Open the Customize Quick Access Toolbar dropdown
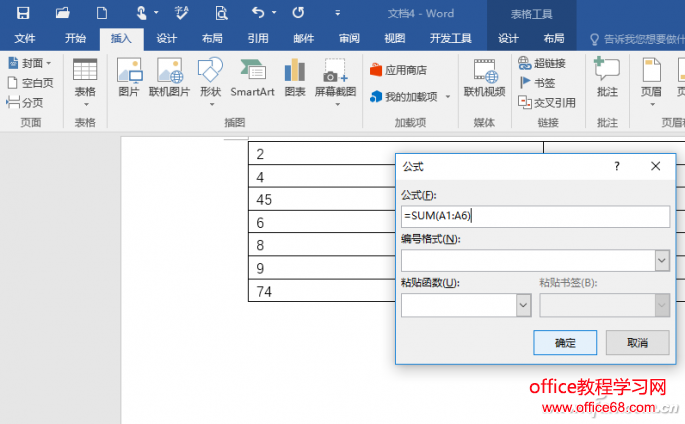Image resolution: width=685 pixels, height=424 pixels. 337,13
